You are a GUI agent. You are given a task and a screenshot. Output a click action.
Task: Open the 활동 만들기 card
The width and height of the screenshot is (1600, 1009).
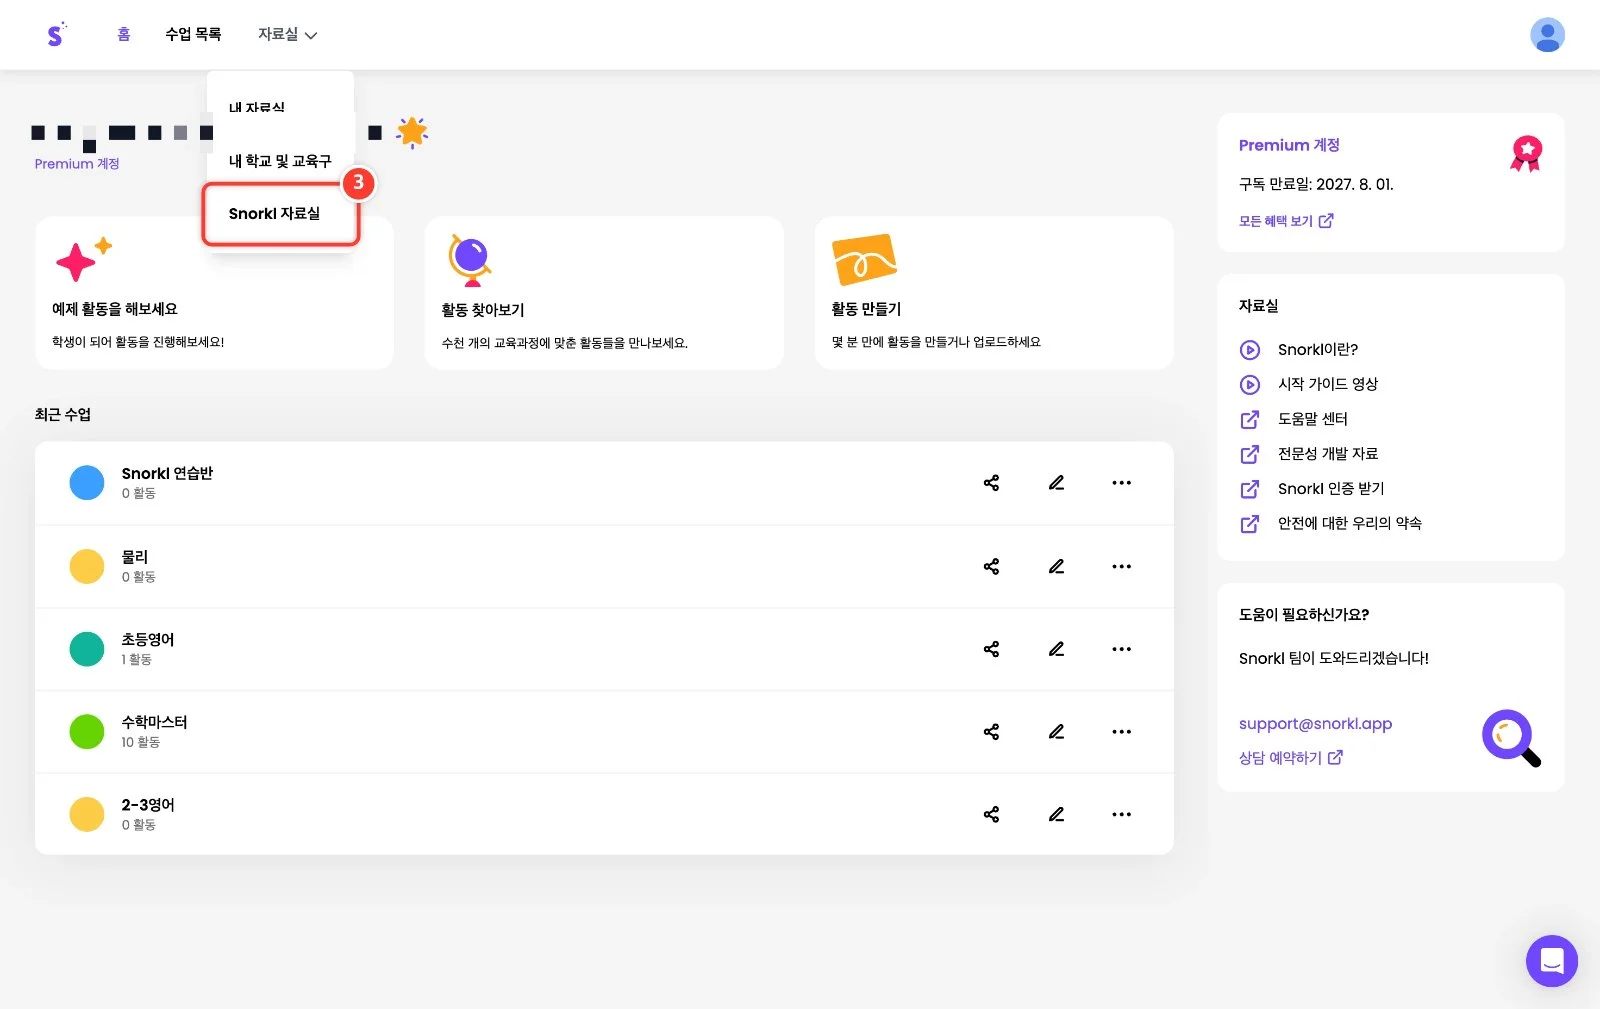[994, 293]
